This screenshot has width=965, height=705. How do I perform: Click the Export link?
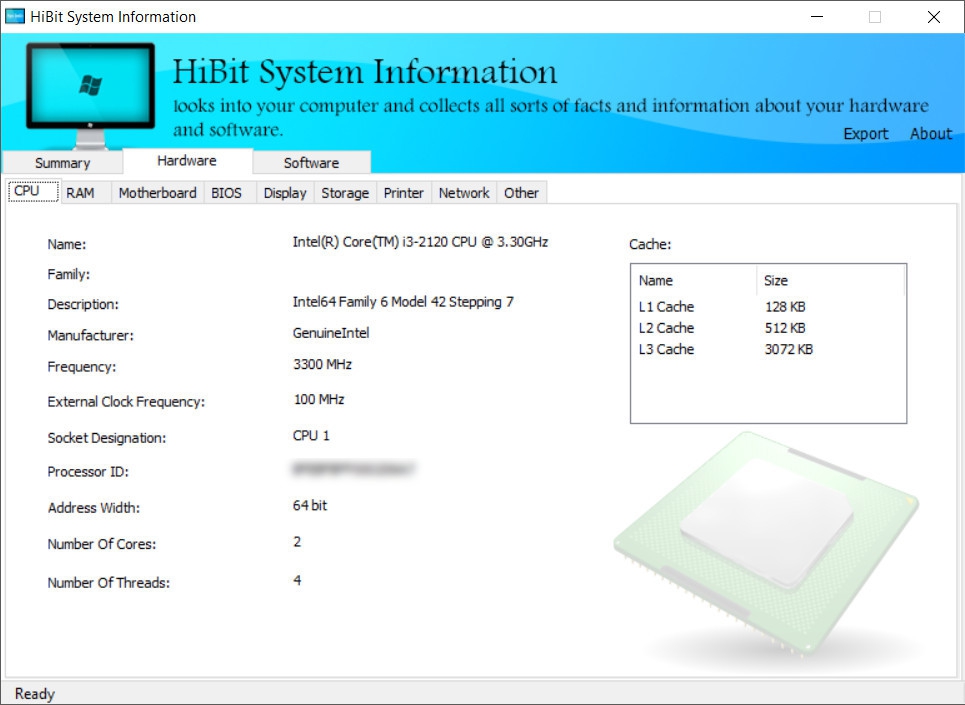(x=865, y=133)
